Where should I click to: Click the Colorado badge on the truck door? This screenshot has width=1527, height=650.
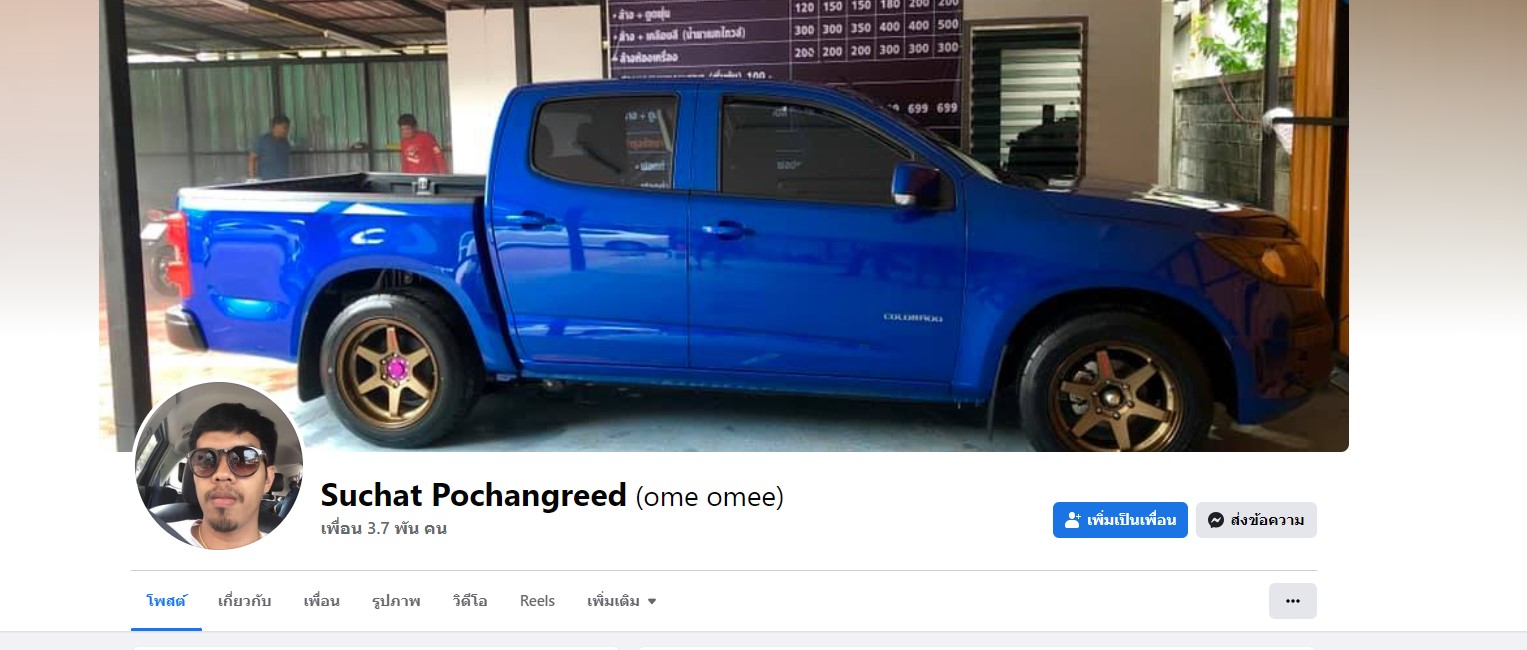[912, 317]
